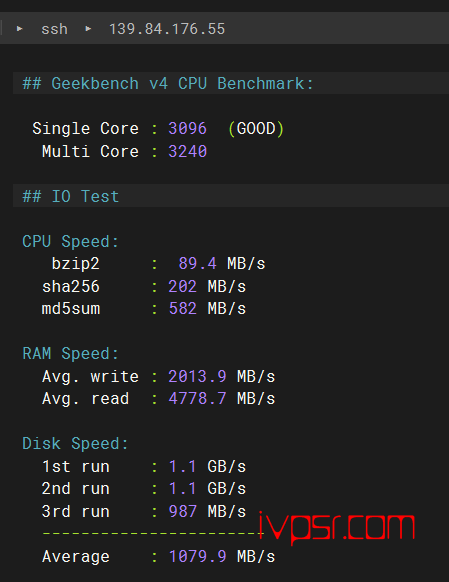Click the Geekbench v4 CPU Benchmark heading
This screenshot has height=582, width=449.
pos(168,84)
